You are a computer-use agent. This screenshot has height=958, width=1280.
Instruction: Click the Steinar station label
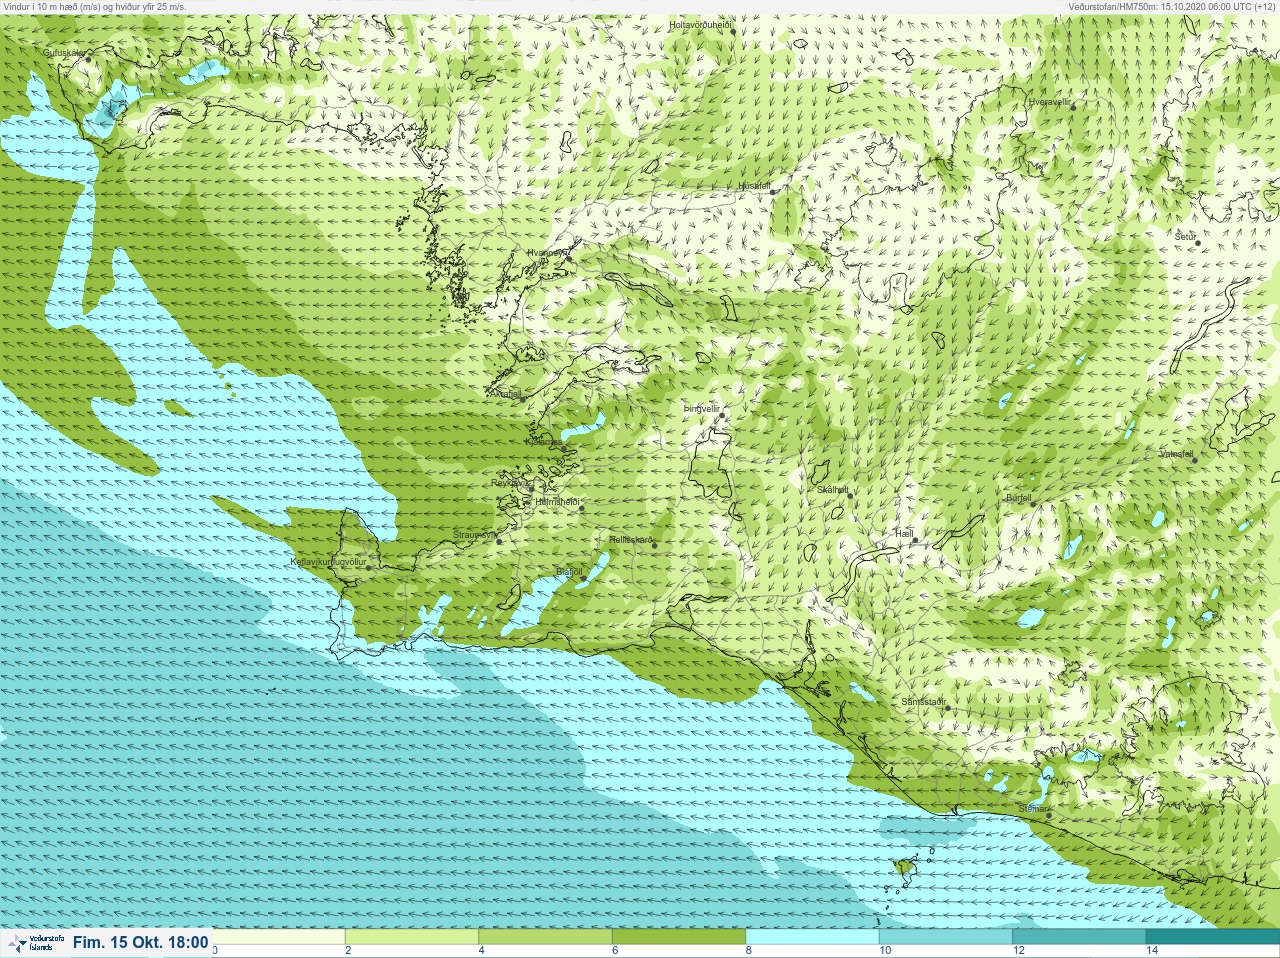1032,809
